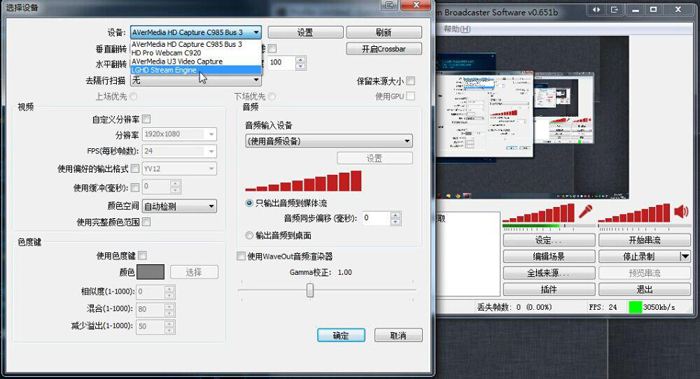Viewport: 700px width, 379px height.
Task: Click the Gamma校正 1.00 value label
Action: point(345,272)
